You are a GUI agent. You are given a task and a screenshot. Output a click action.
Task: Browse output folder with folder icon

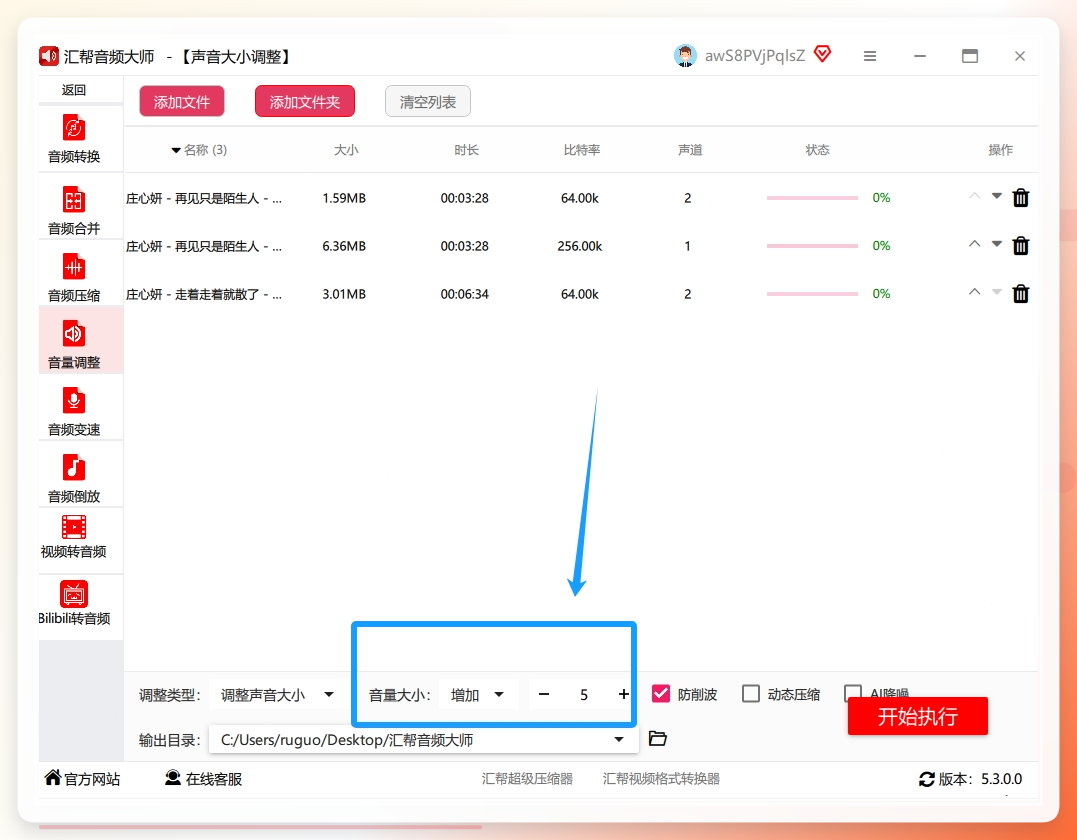[658, 738]
